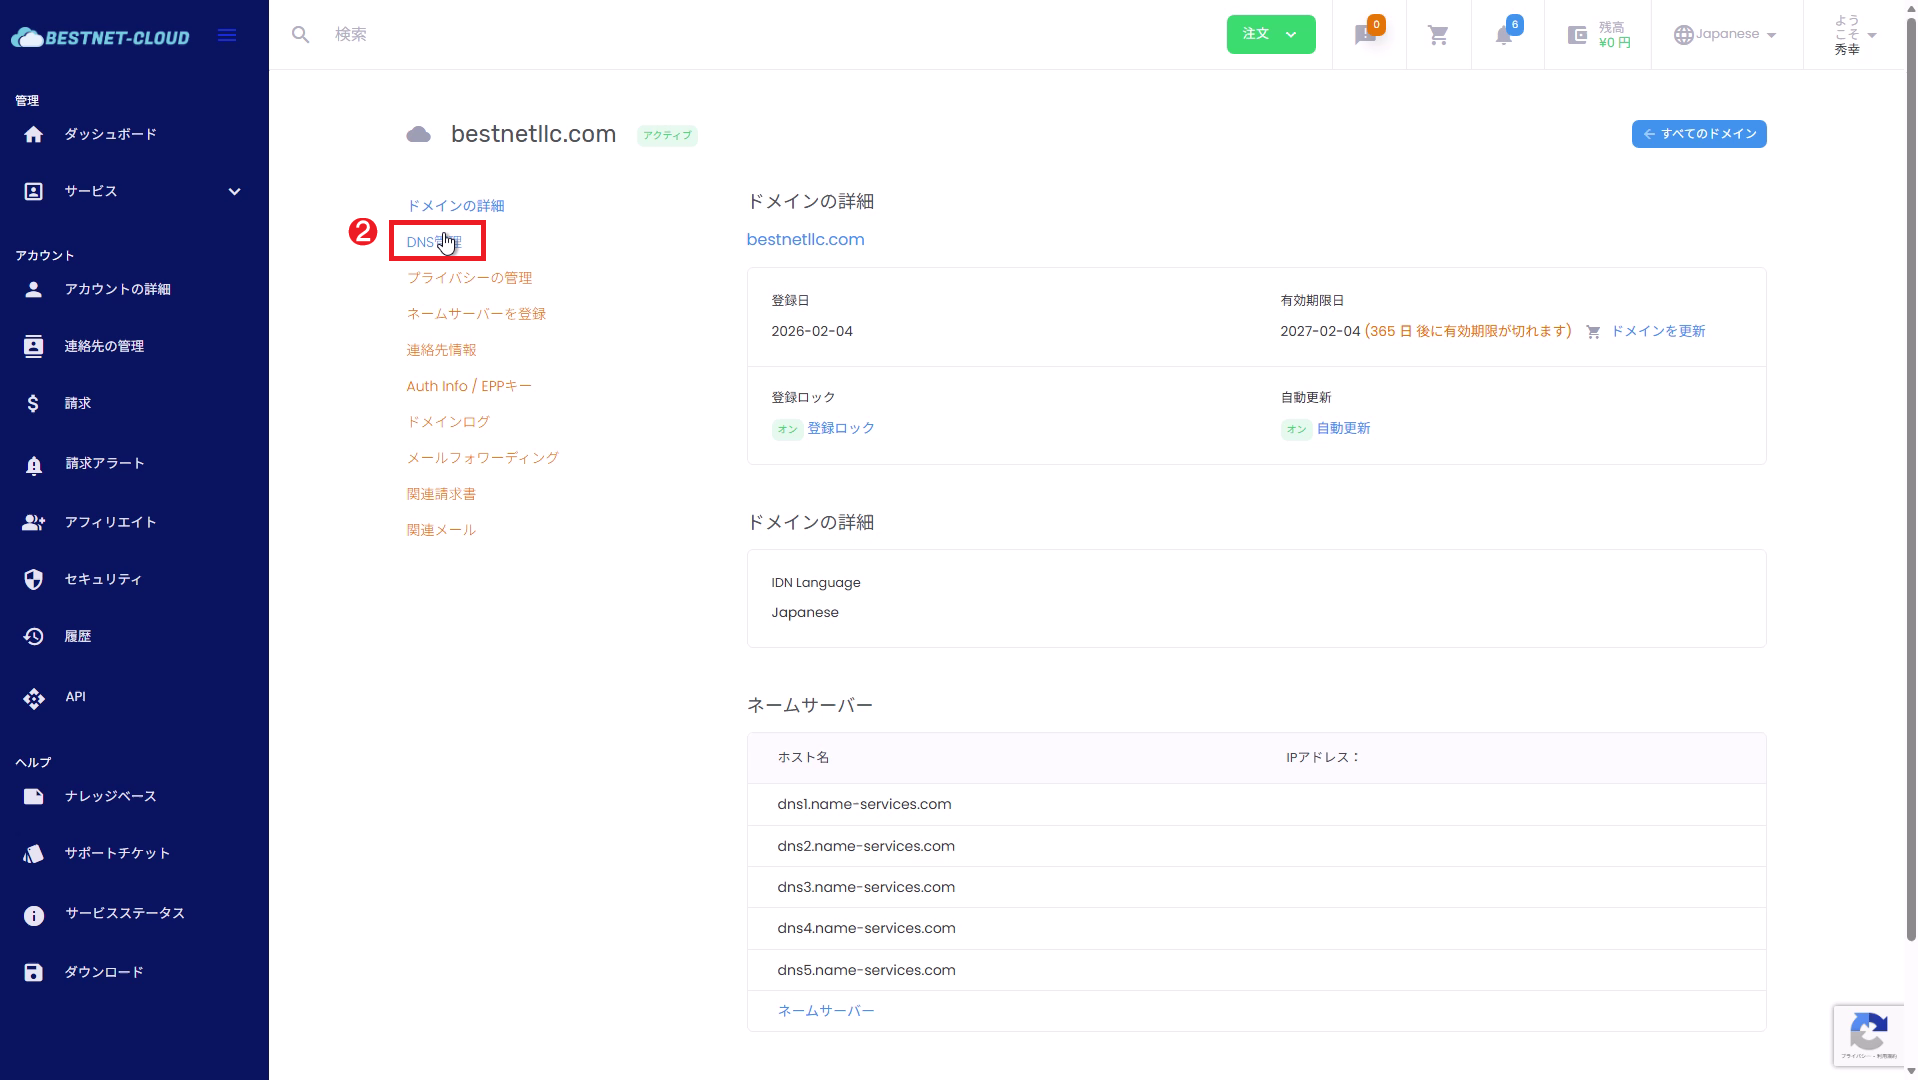Open Auth Info / EPPキー menu item
The width and height of the screenshot is (1918, 1080).
468,386
